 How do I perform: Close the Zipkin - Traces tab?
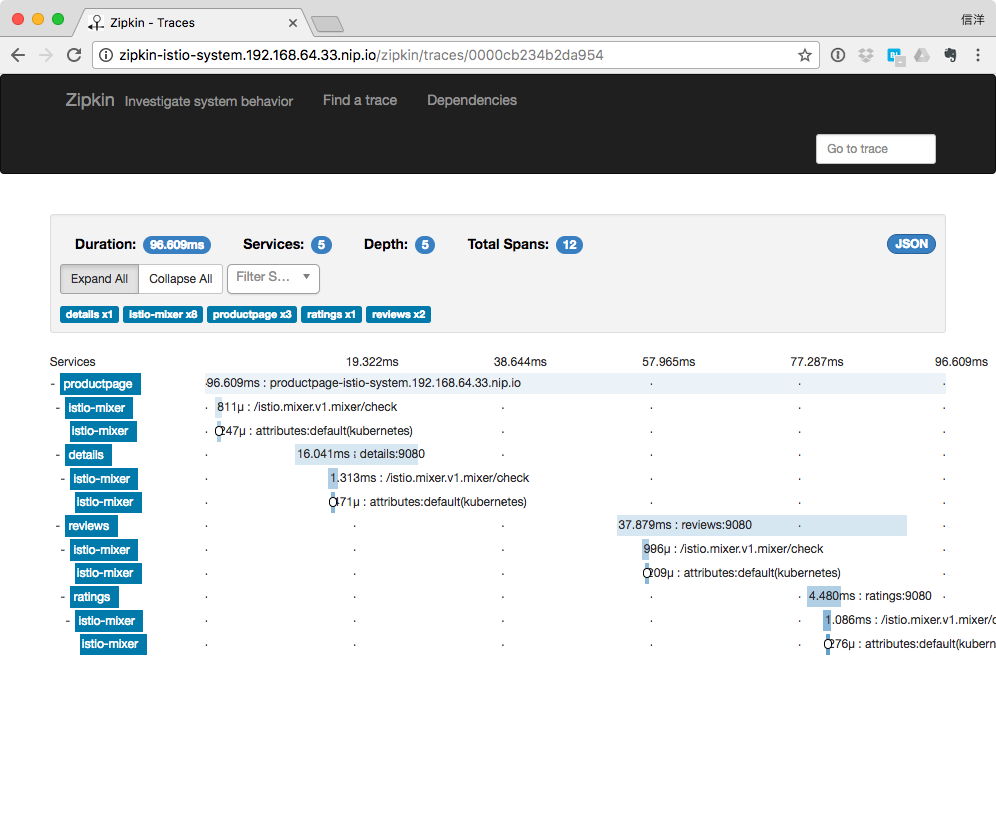pos(293,23)
